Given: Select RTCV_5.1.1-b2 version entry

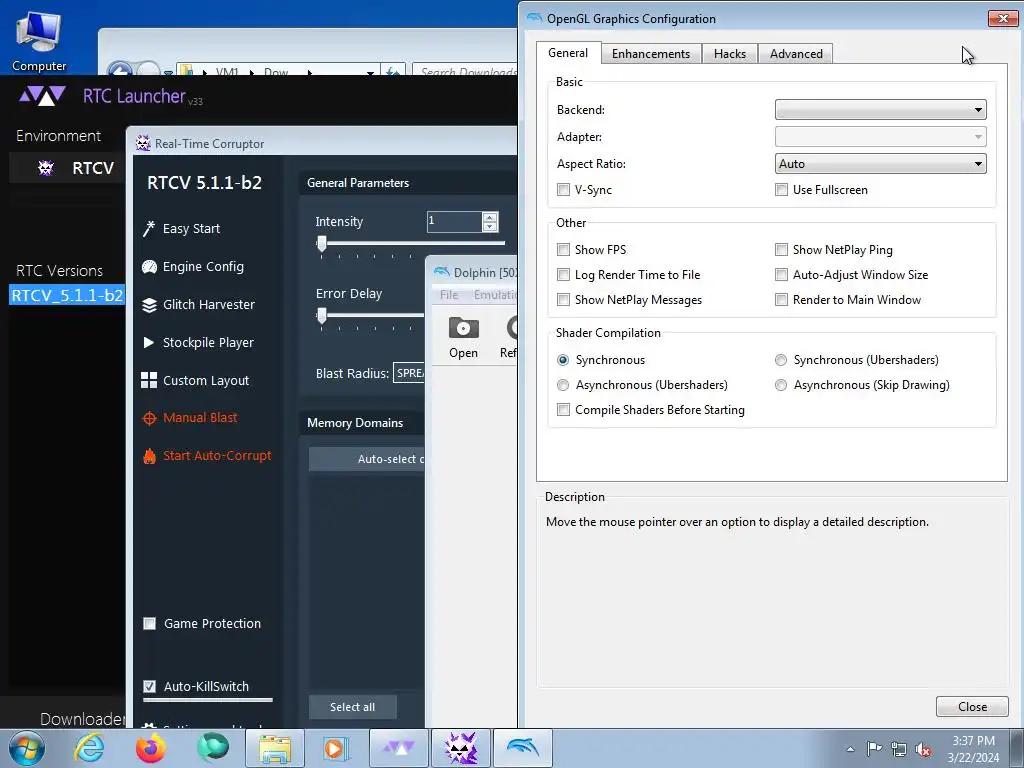Looking at the screenshot, I should (67, 295).
